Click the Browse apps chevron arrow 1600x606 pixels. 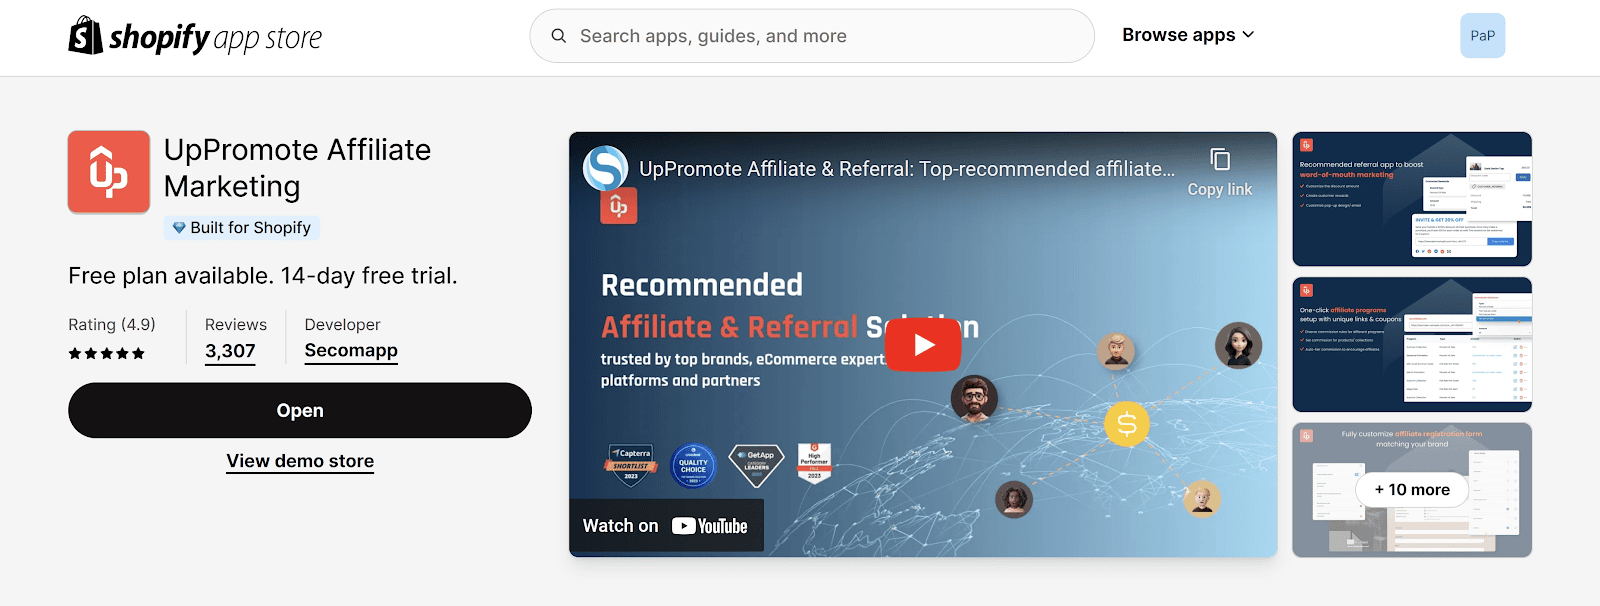[1248, 35]
